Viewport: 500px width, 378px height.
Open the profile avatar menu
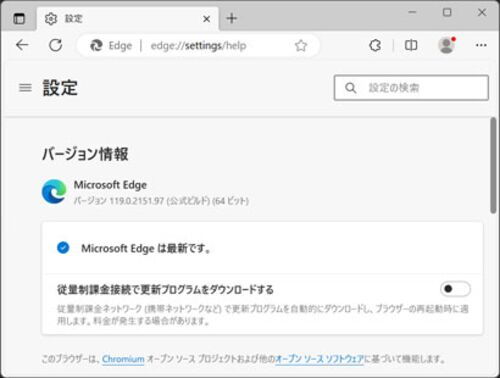(447, 45)
